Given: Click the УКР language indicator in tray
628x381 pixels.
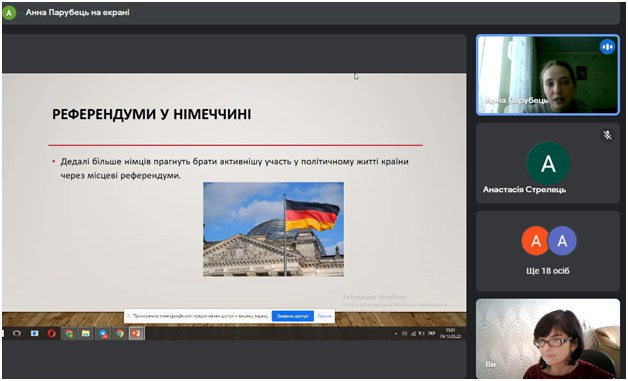Looking at the screenshot, I should click(x=431, y=333).
